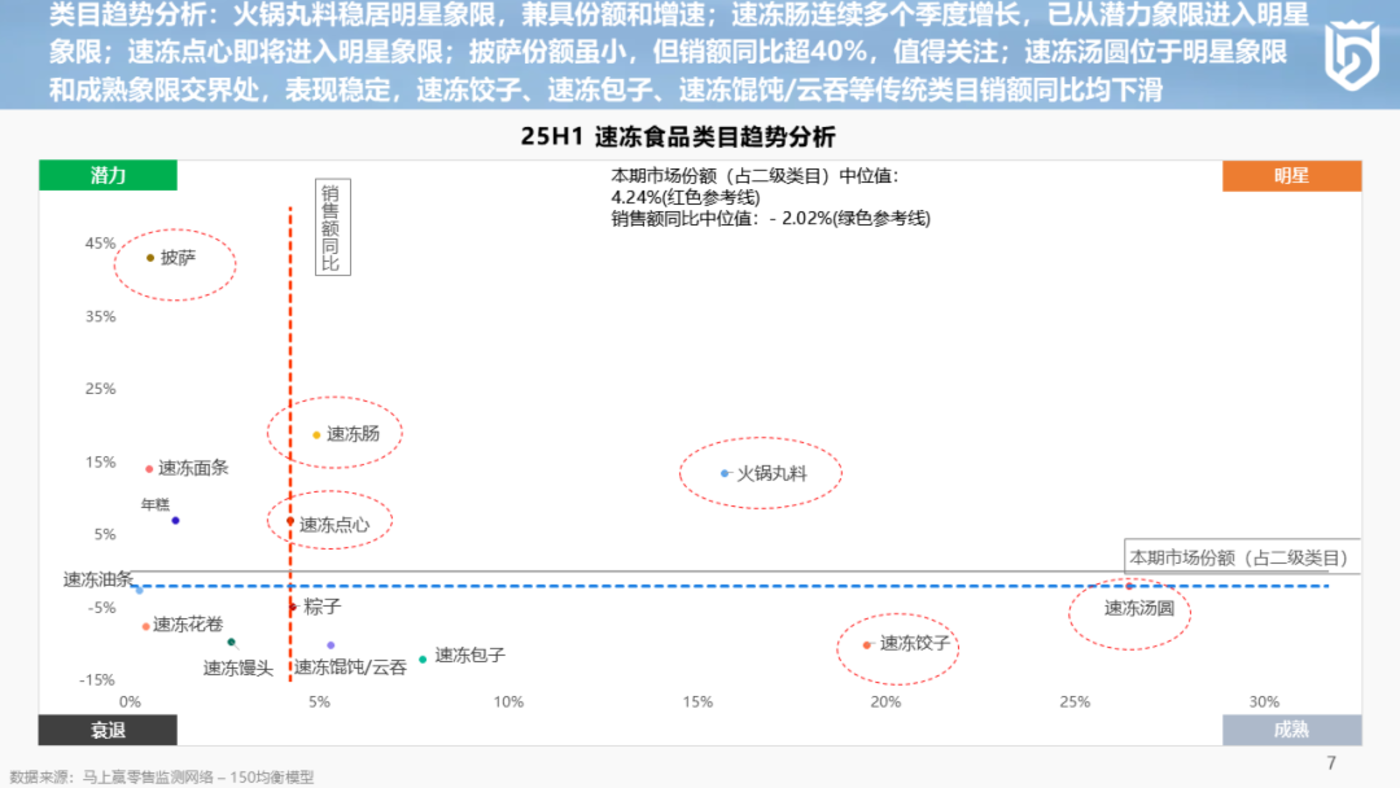This screenshot has width=1400, height=788.
Task: Click the blue 火锅丸料 data point
Action: click(725, 473)
